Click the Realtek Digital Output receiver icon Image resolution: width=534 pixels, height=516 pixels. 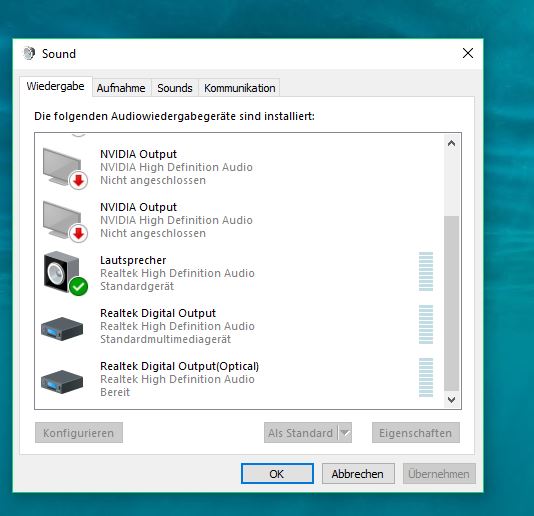click(62, 328)
